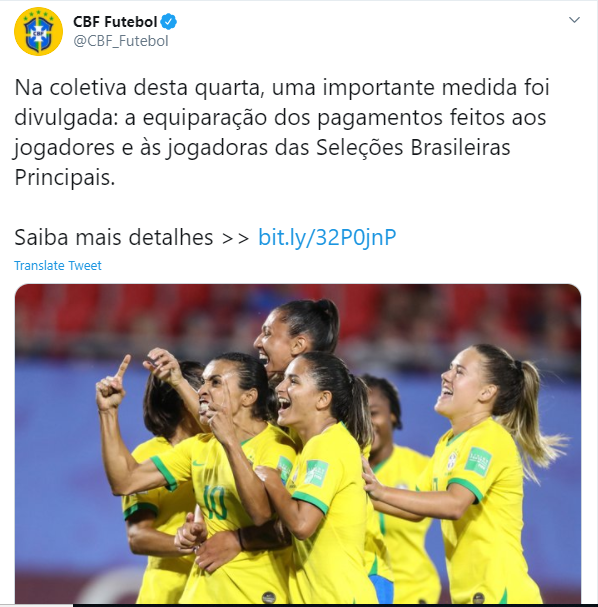Expand the tweet options chevron
Viewport: 598px width, 607px height.
tap(574, 20)
